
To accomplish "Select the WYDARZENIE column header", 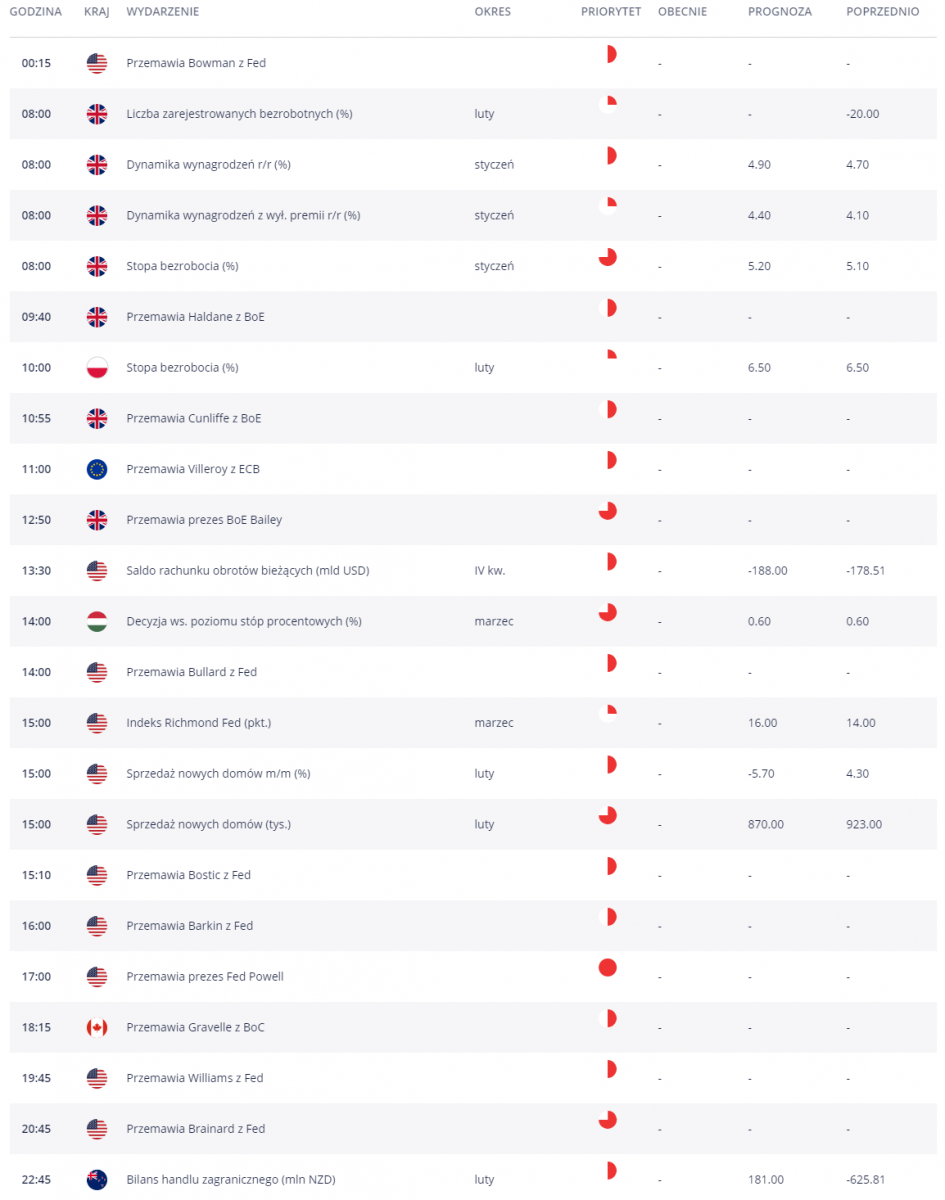I will (x=162, y=12).
